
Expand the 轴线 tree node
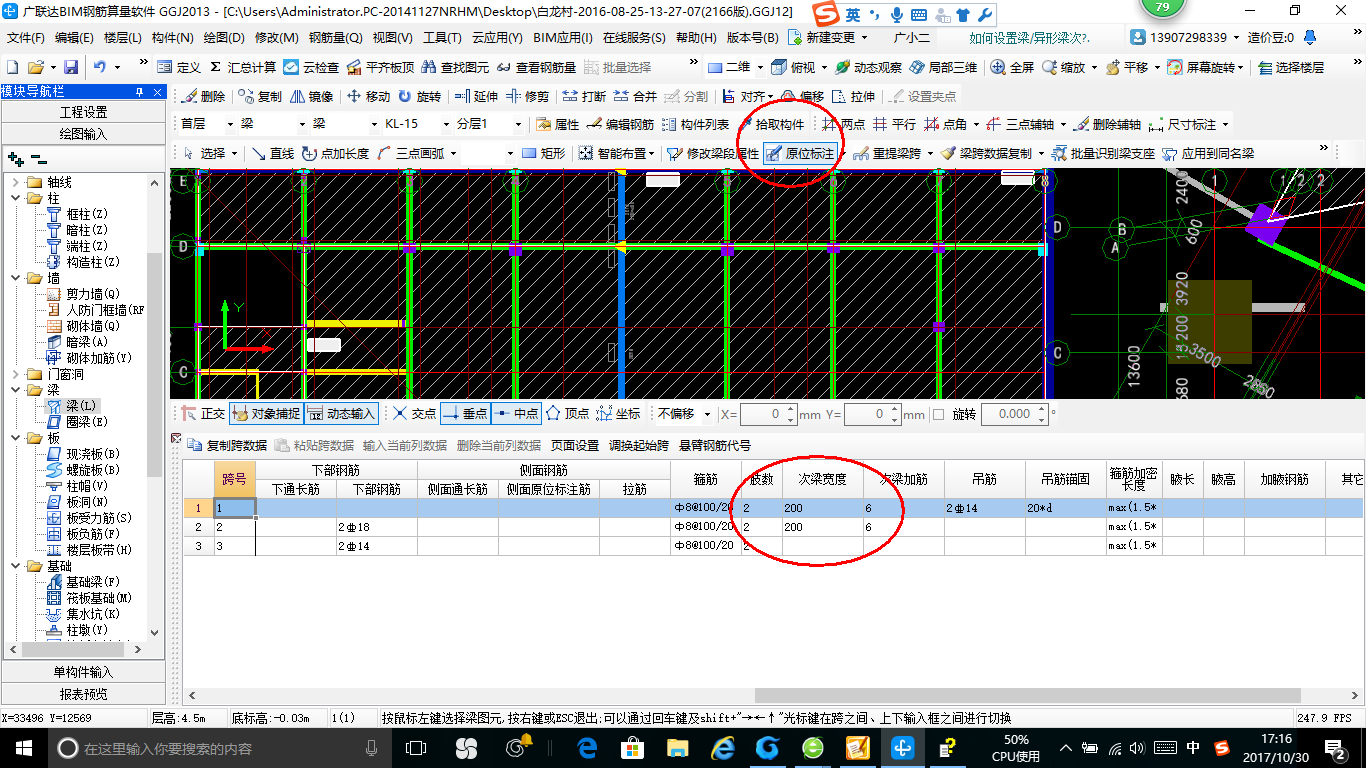[x=16, y=182]
